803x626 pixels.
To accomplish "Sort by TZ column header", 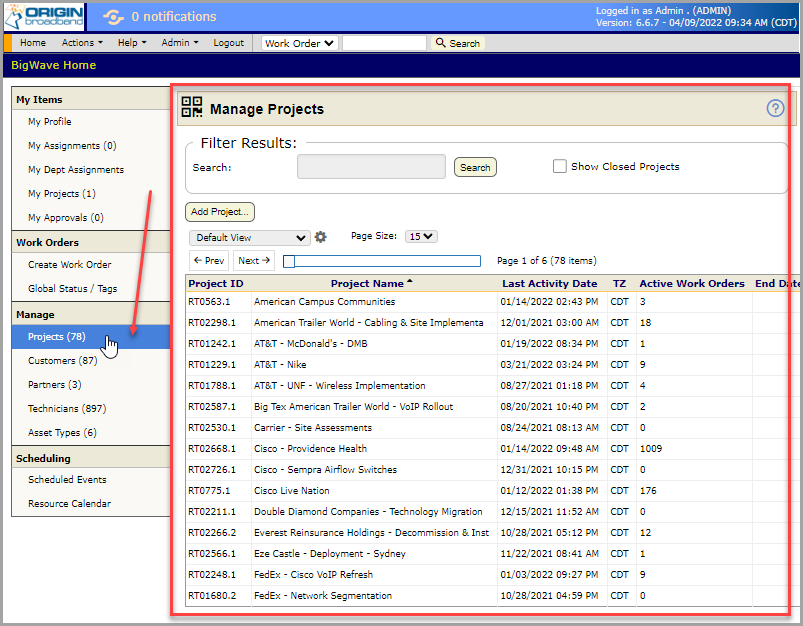I will (619, 283).
